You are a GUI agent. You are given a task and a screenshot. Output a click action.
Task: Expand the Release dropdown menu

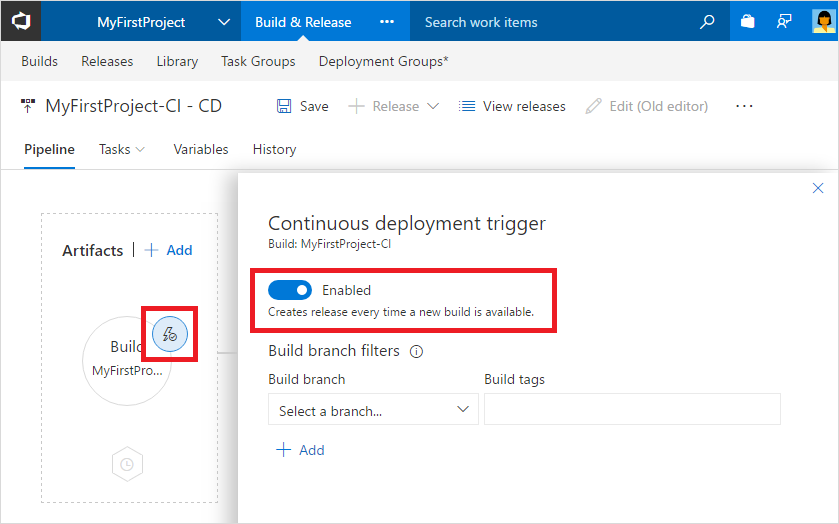[x=433, y=106]
